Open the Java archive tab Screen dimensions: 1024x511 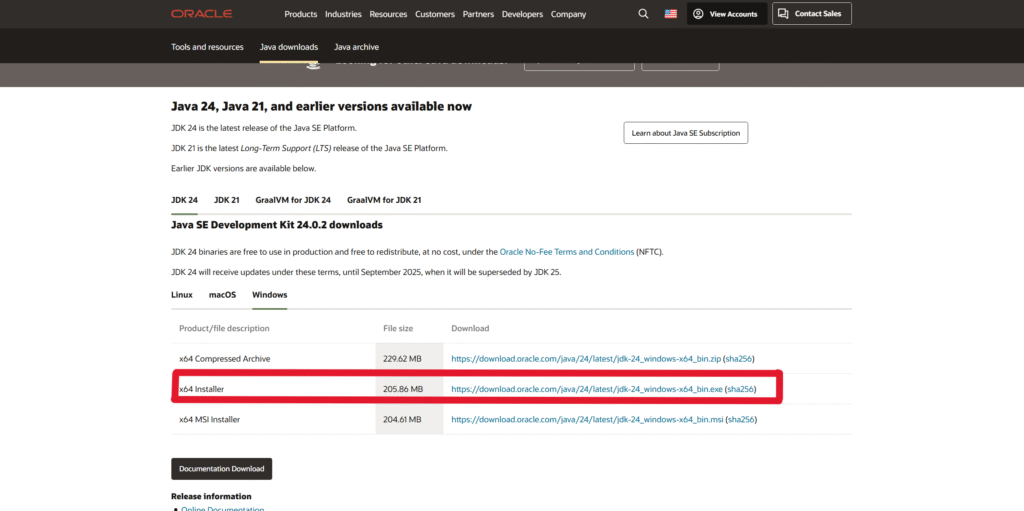pyautogui.click(x=356, y=47)
